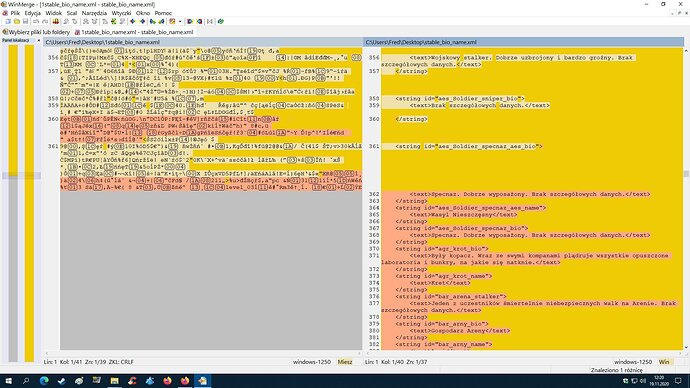Click the taskbar clock showing 12:20
Image resolution: width=690 pixels, height=388 pixels.
coord(659,381)
